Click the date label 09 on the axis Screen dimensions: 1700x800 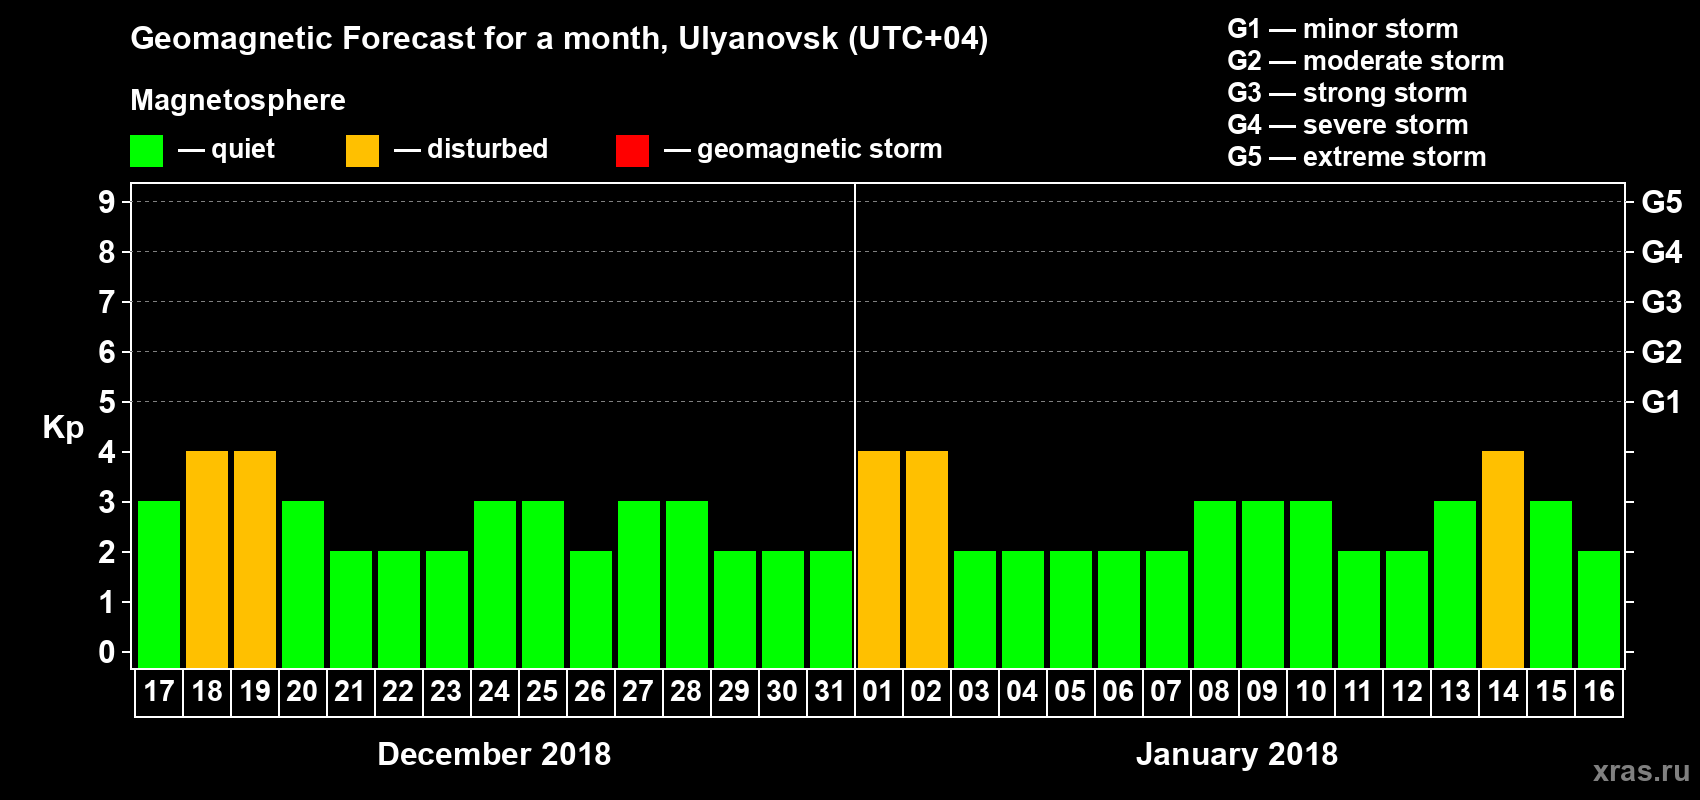tap(1262, 691)
